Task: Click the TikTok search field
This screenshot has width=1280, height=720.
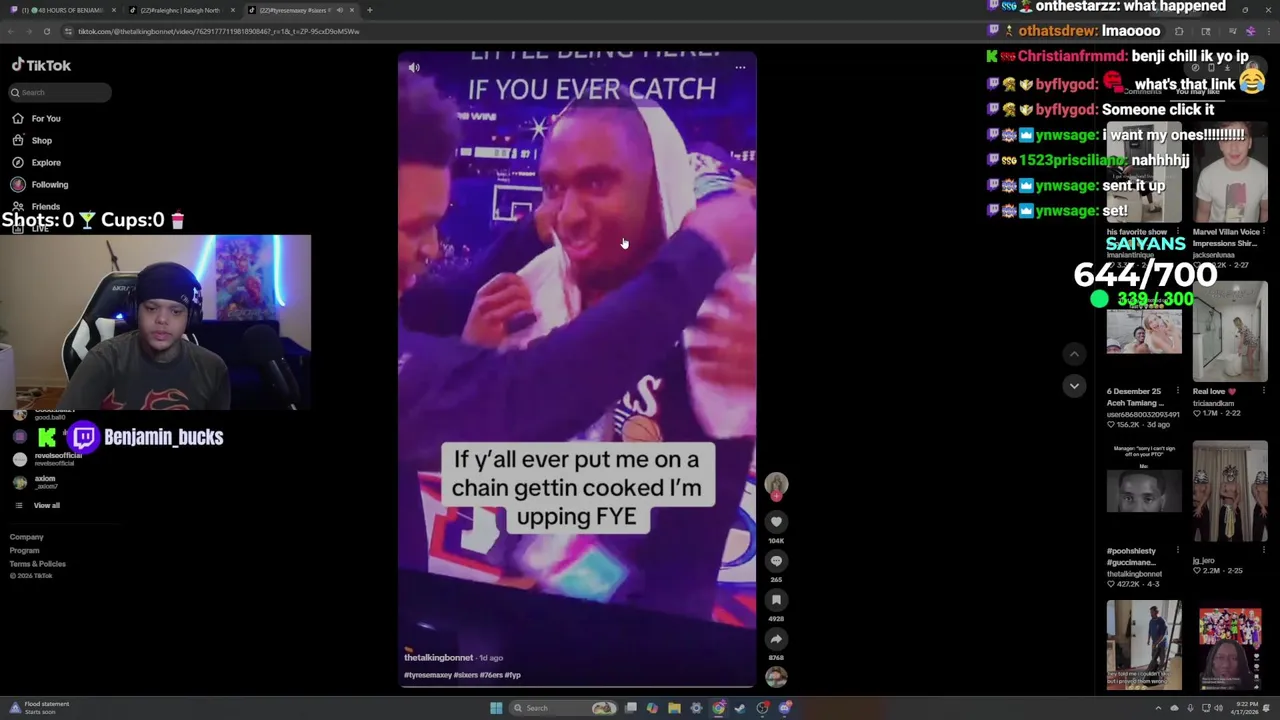Action: click(x=60, y=92)
